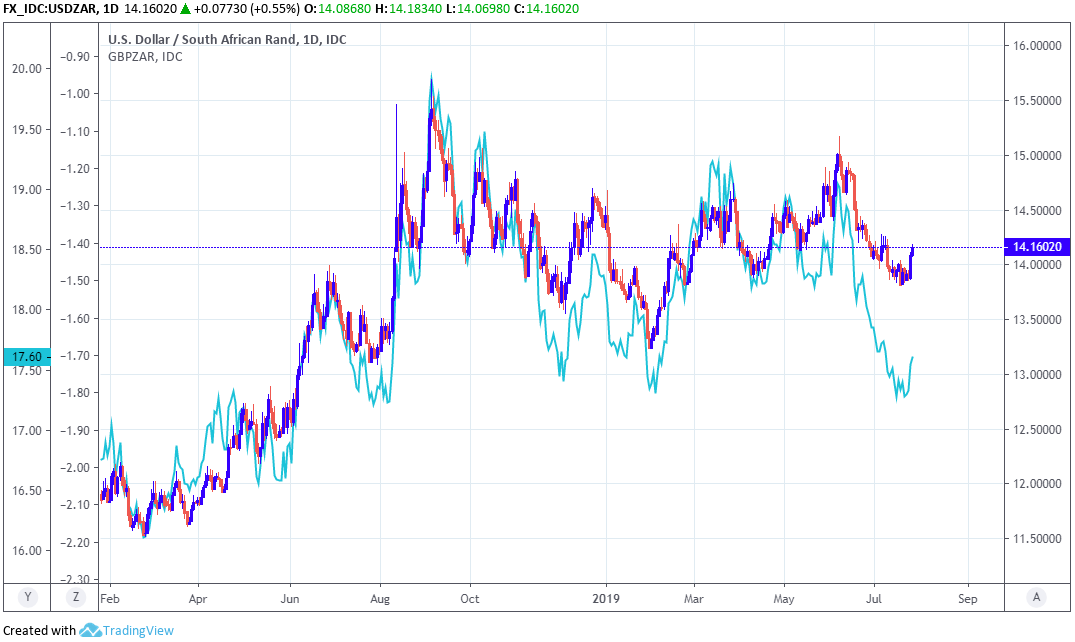This screenshot has height=642, width=1075.
Task: Select the 14.16020 current price label
Action: pyautogui.click(x=1037, y=247)
